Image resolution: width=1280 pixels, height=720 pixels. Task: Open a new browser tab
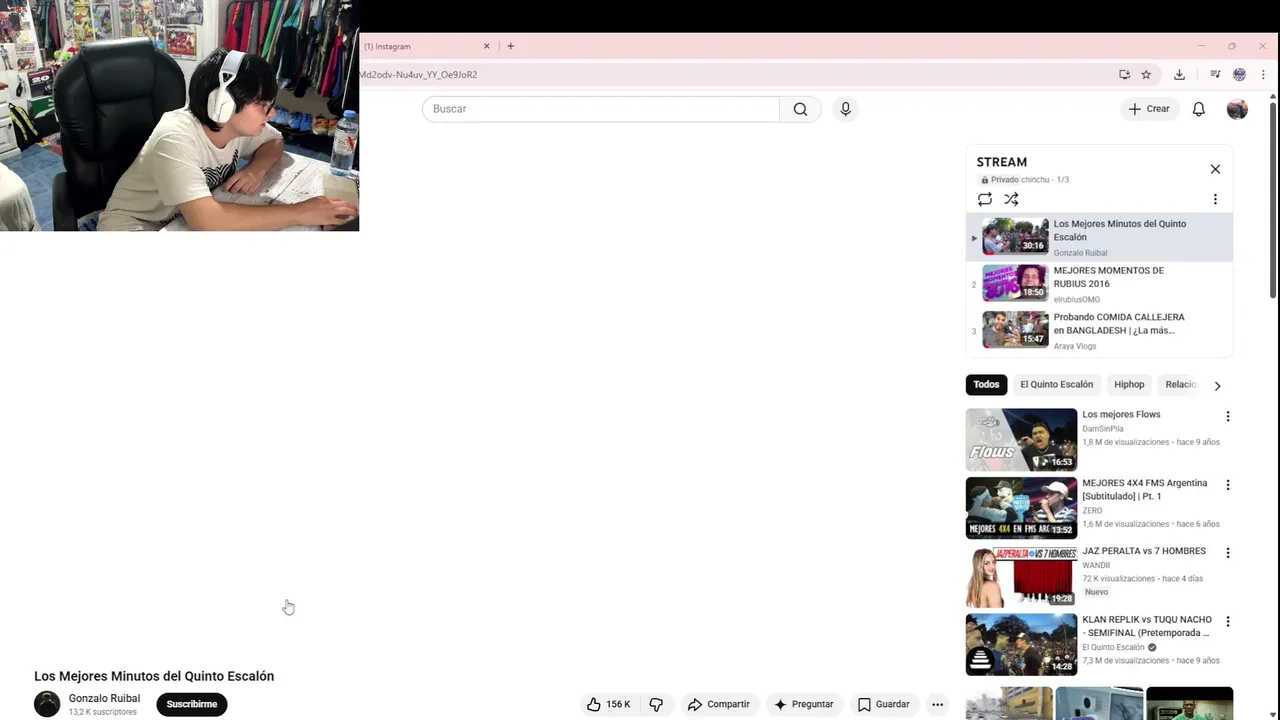tap(510, 46)
